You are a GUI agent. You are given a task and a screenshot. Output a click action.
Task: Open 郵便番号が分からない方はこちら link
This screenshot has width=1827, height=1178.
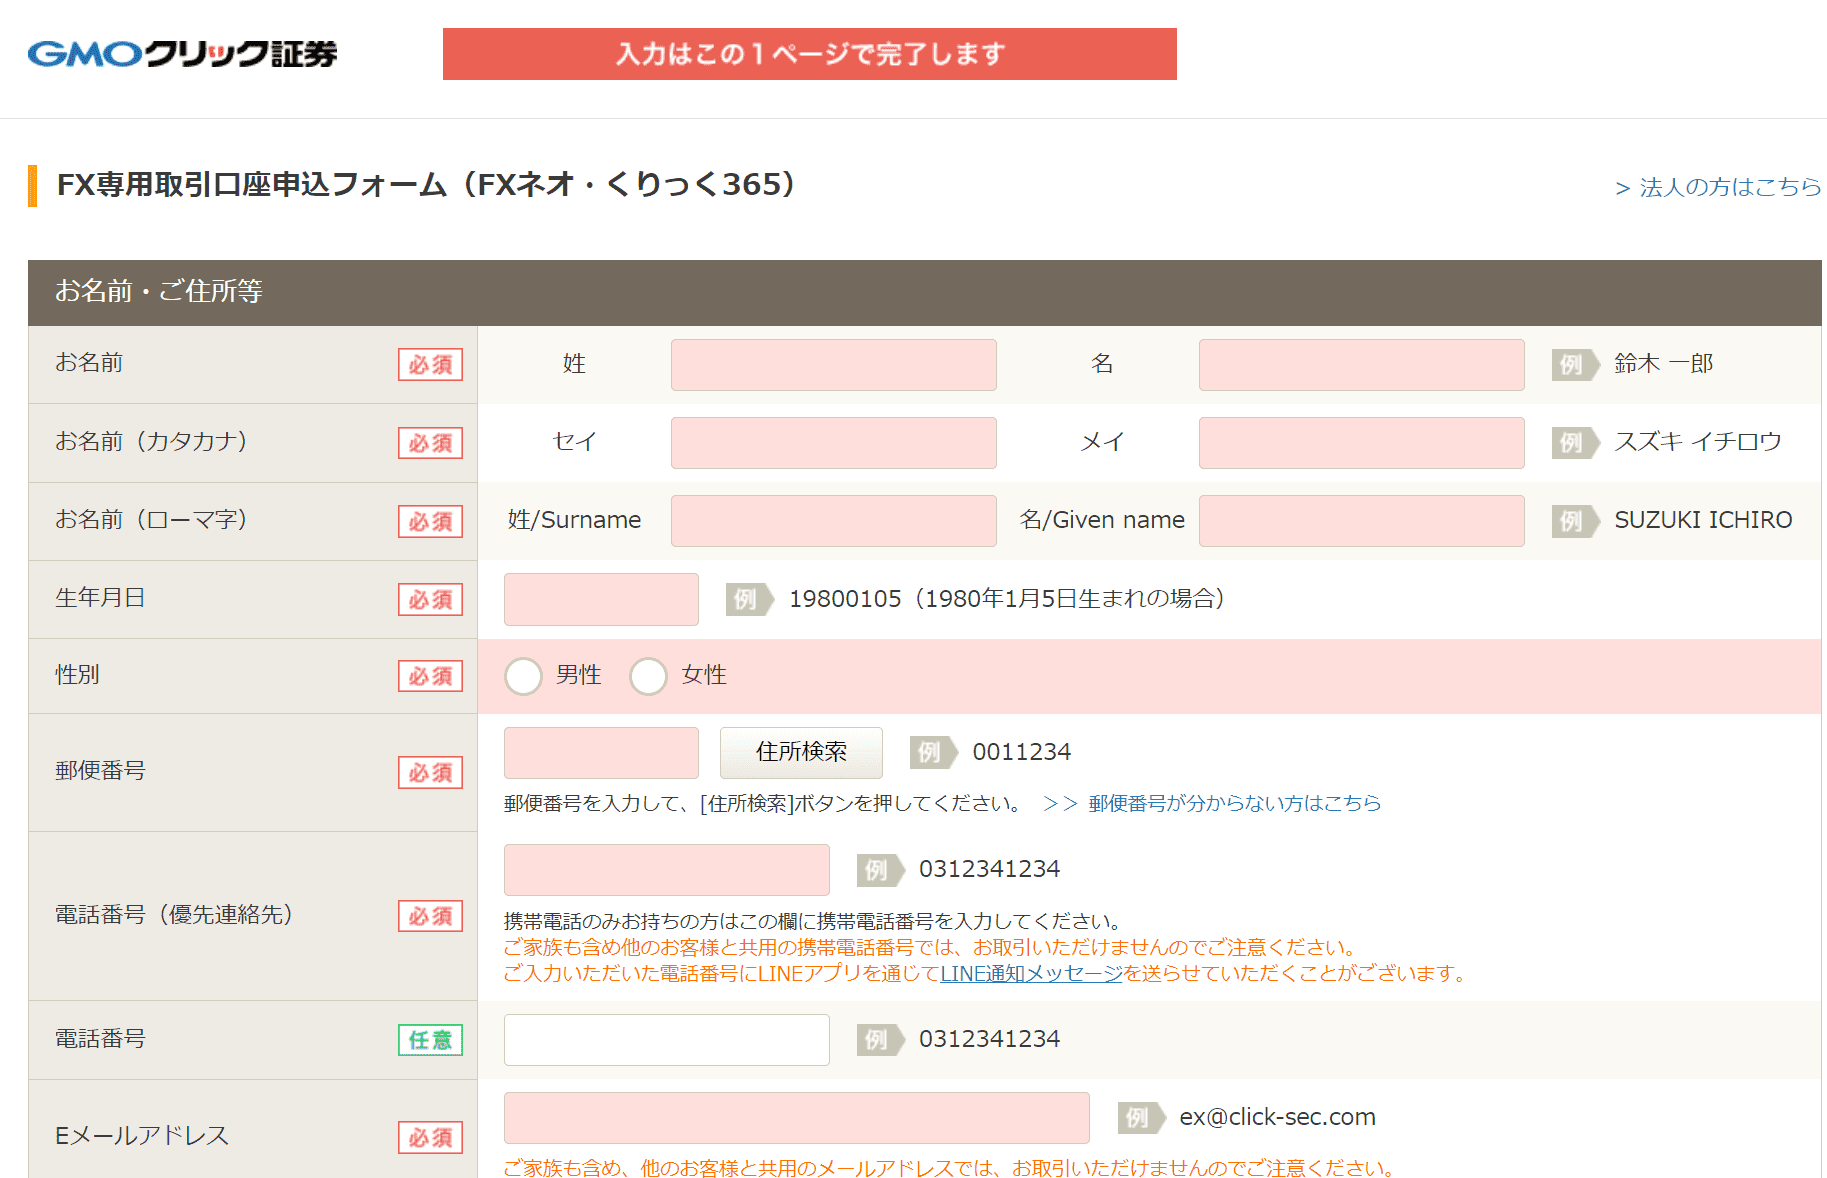click(x=1234, y=803)
